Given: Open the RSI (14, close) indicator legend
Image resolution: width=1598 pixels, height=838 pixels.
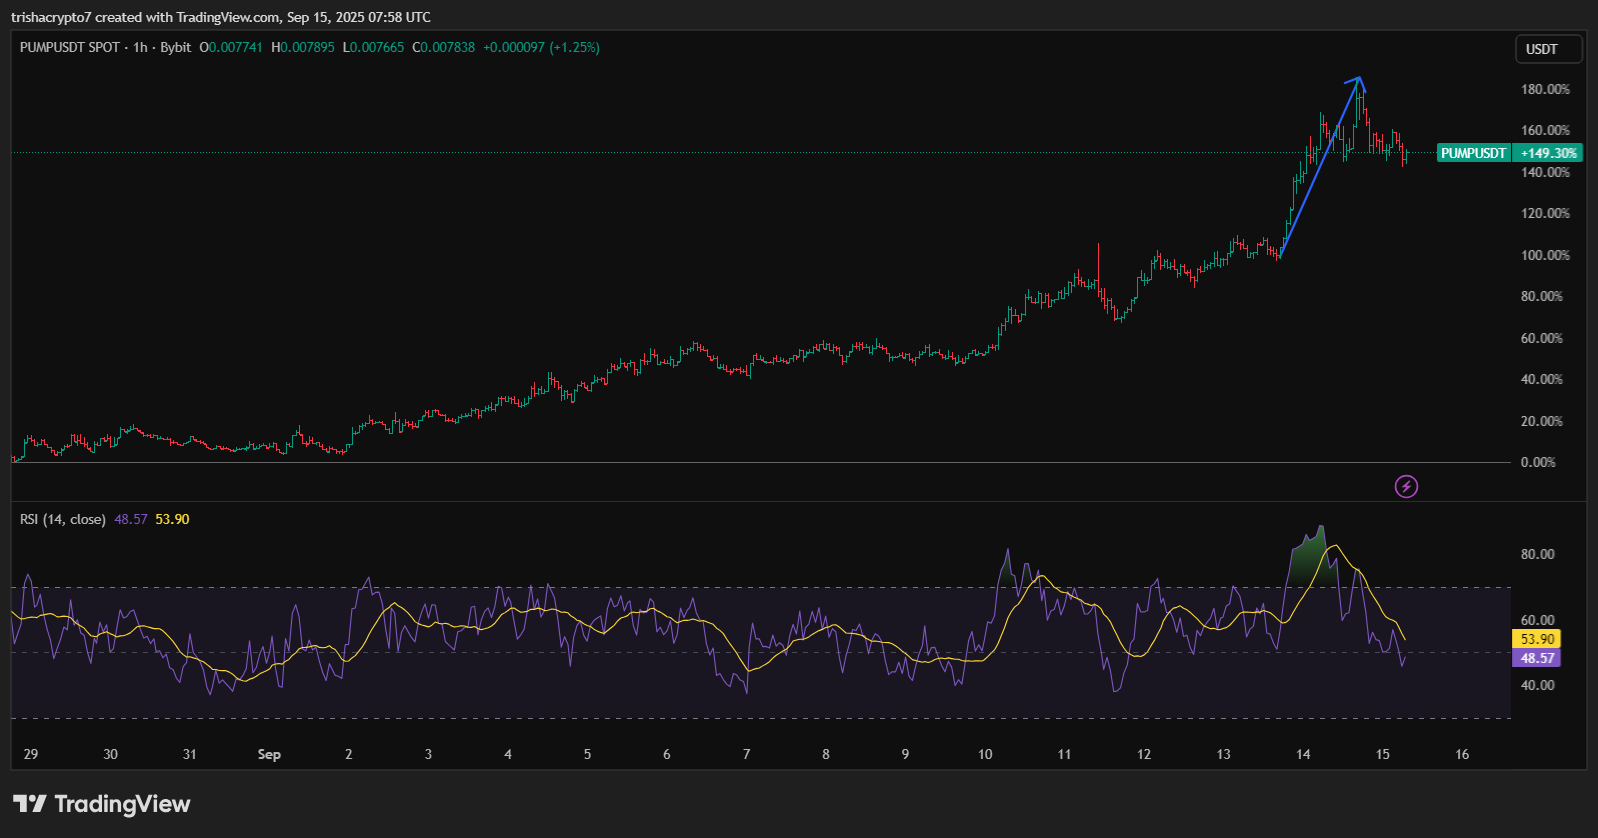Looking at the screenshot, I should [62, 519].
